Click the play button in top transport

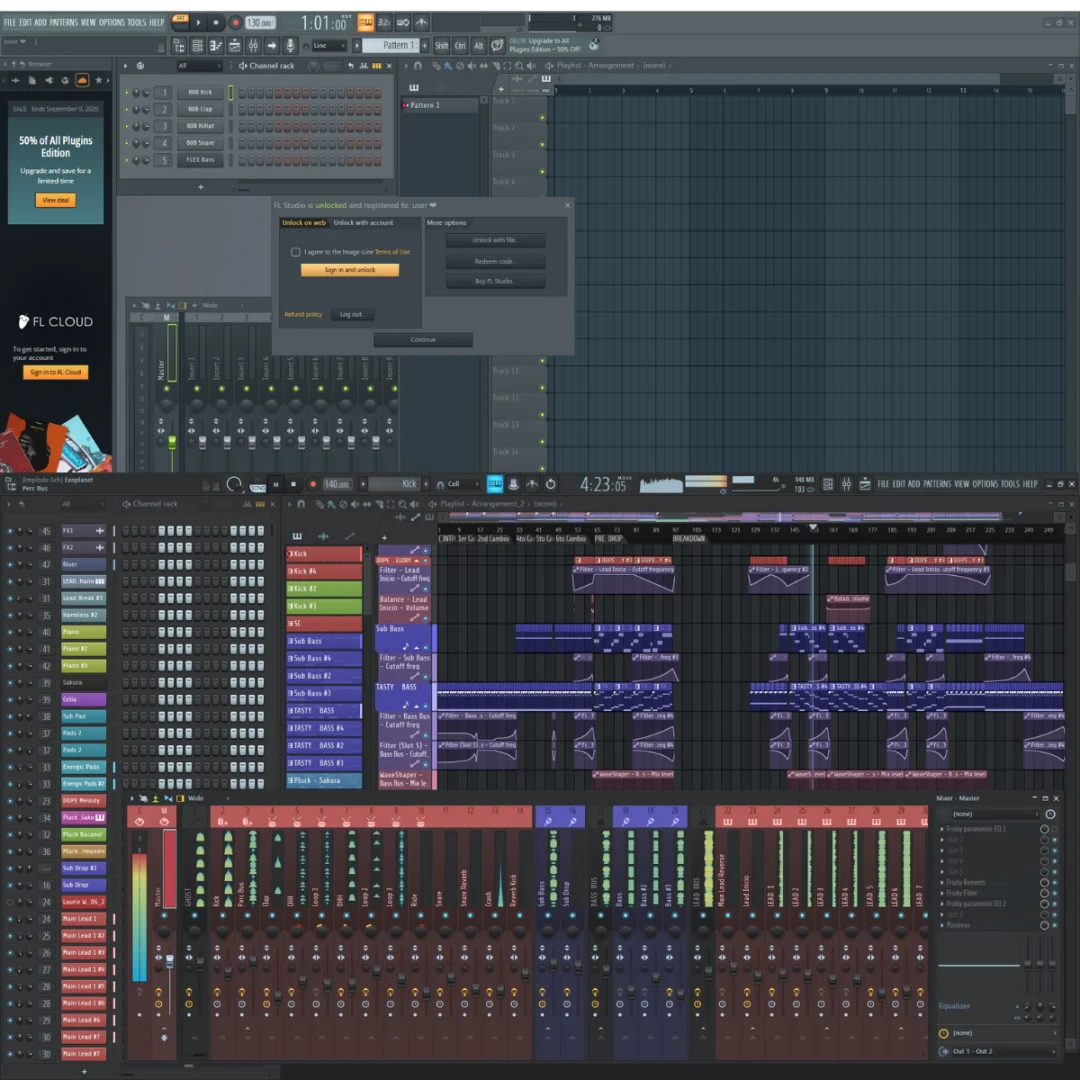tap(198, 22)
